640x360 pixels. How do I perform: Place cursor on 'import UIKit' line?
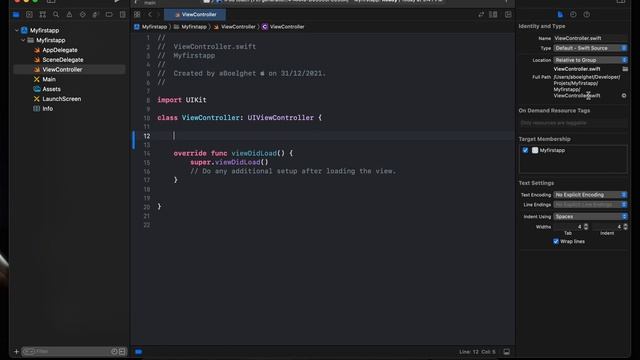(182, 100)
